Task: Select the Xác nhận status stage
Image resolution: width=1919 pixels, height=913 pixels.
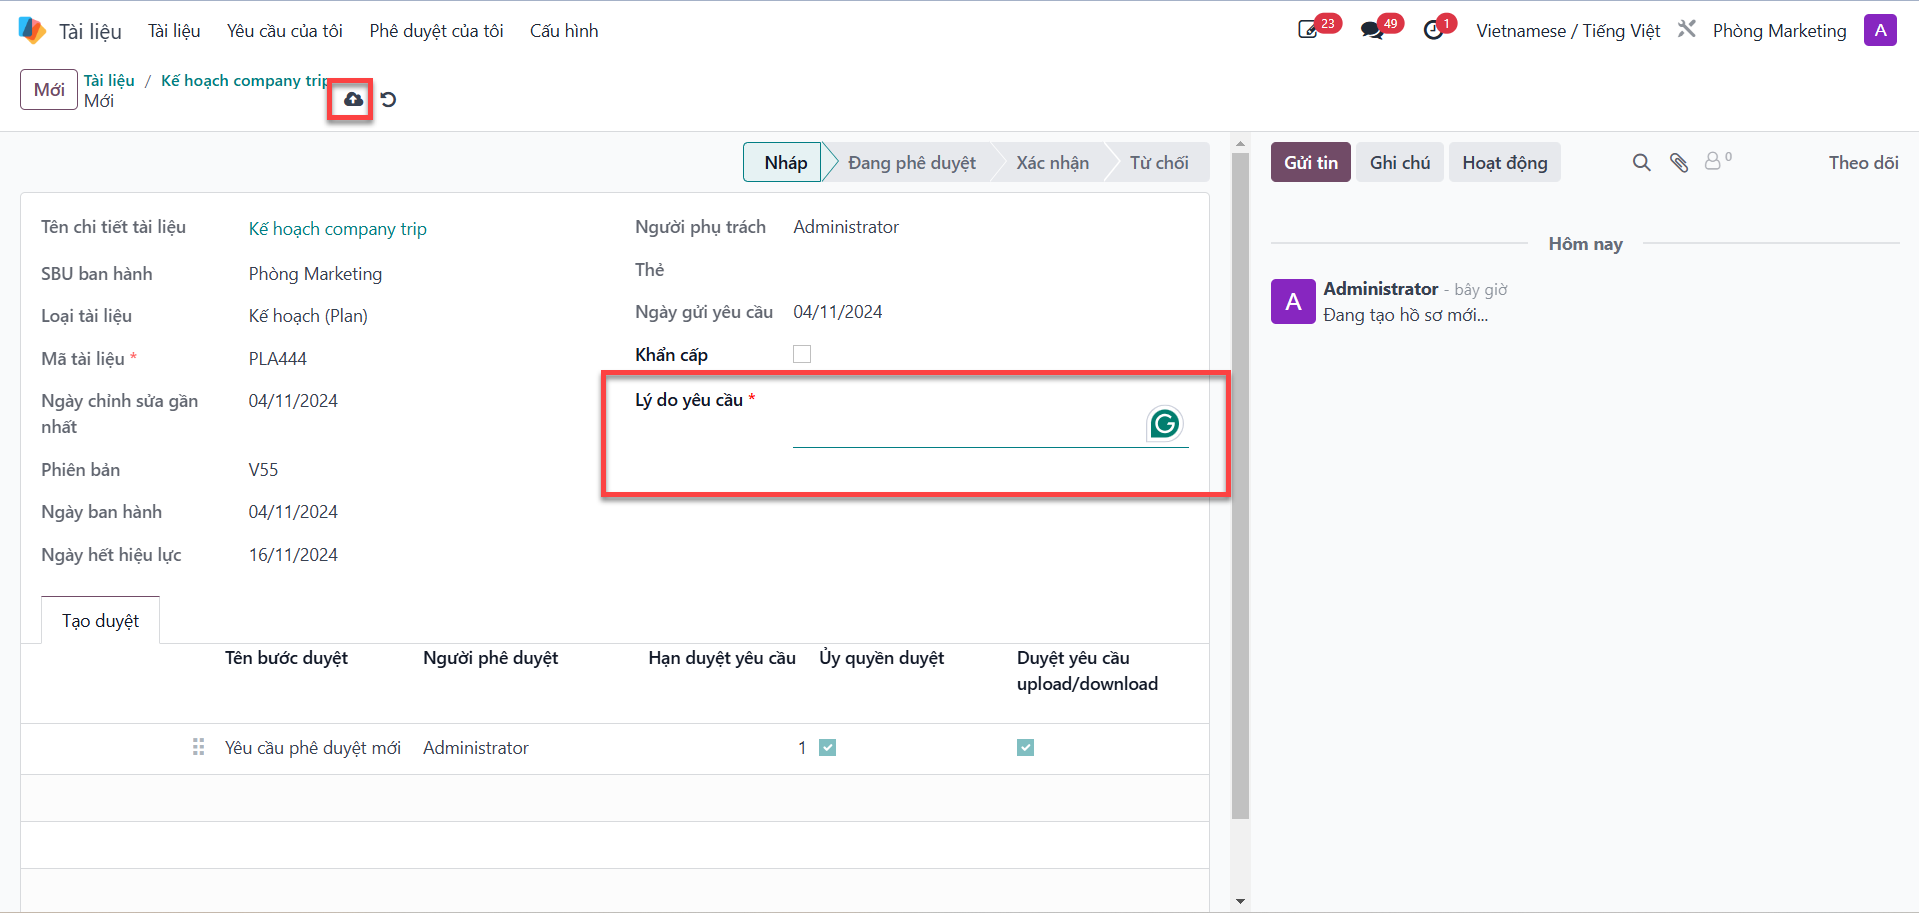Action: tap(1052, 162)
